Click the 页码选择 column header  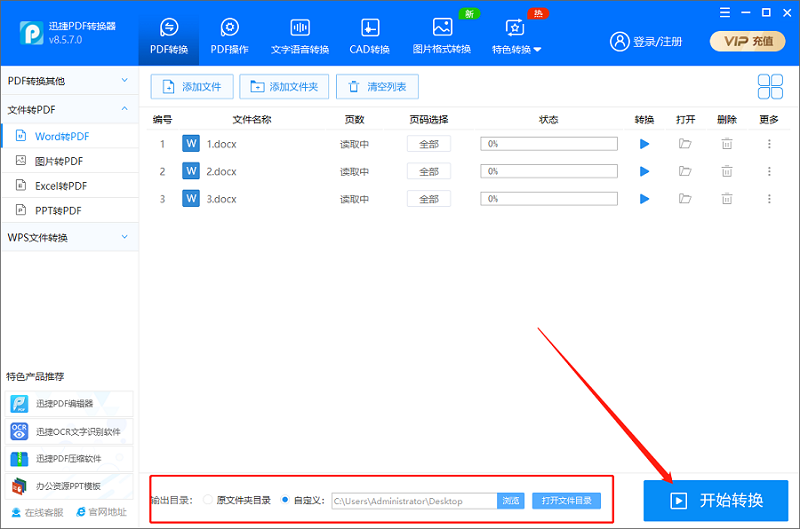[429, 119]
